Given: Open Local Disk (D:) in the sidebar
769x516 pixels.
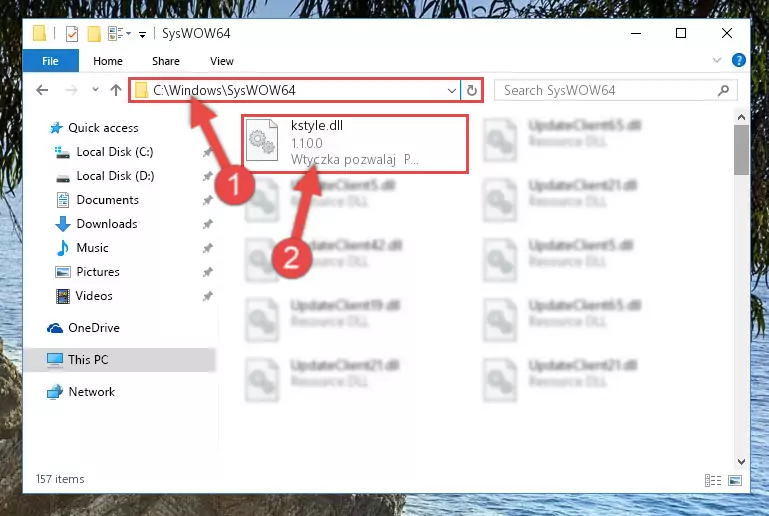Looking at the screenshot, I should click(104, 176).
